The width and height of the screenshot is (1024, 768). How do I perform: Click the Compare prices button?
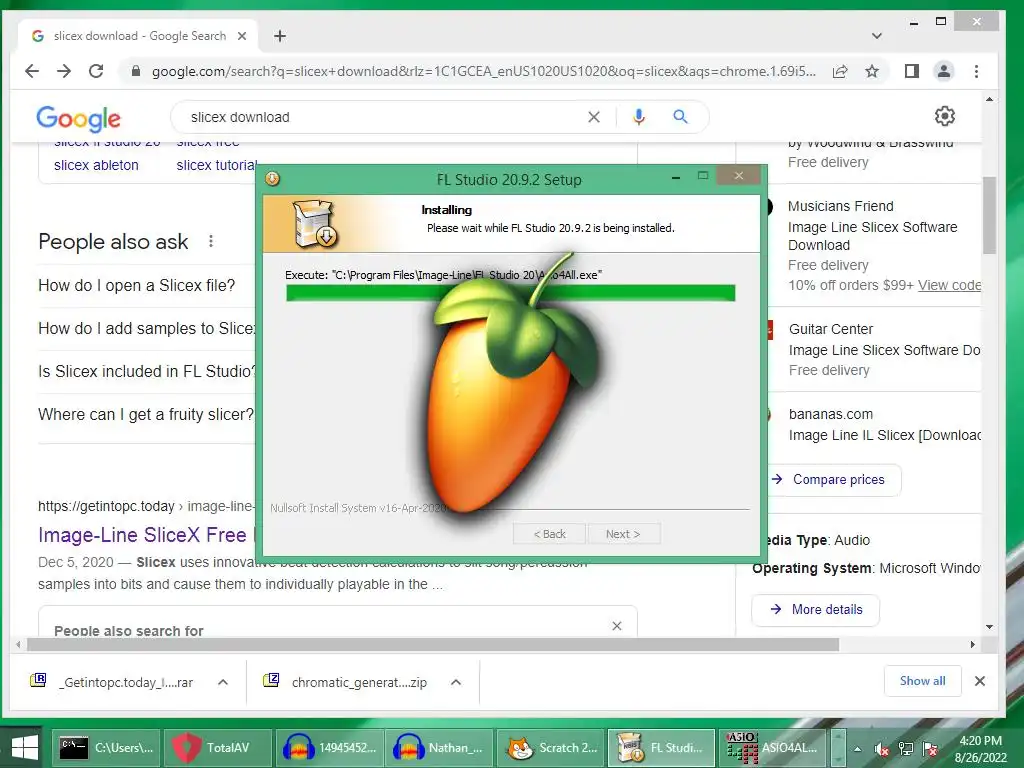point(835,479)
